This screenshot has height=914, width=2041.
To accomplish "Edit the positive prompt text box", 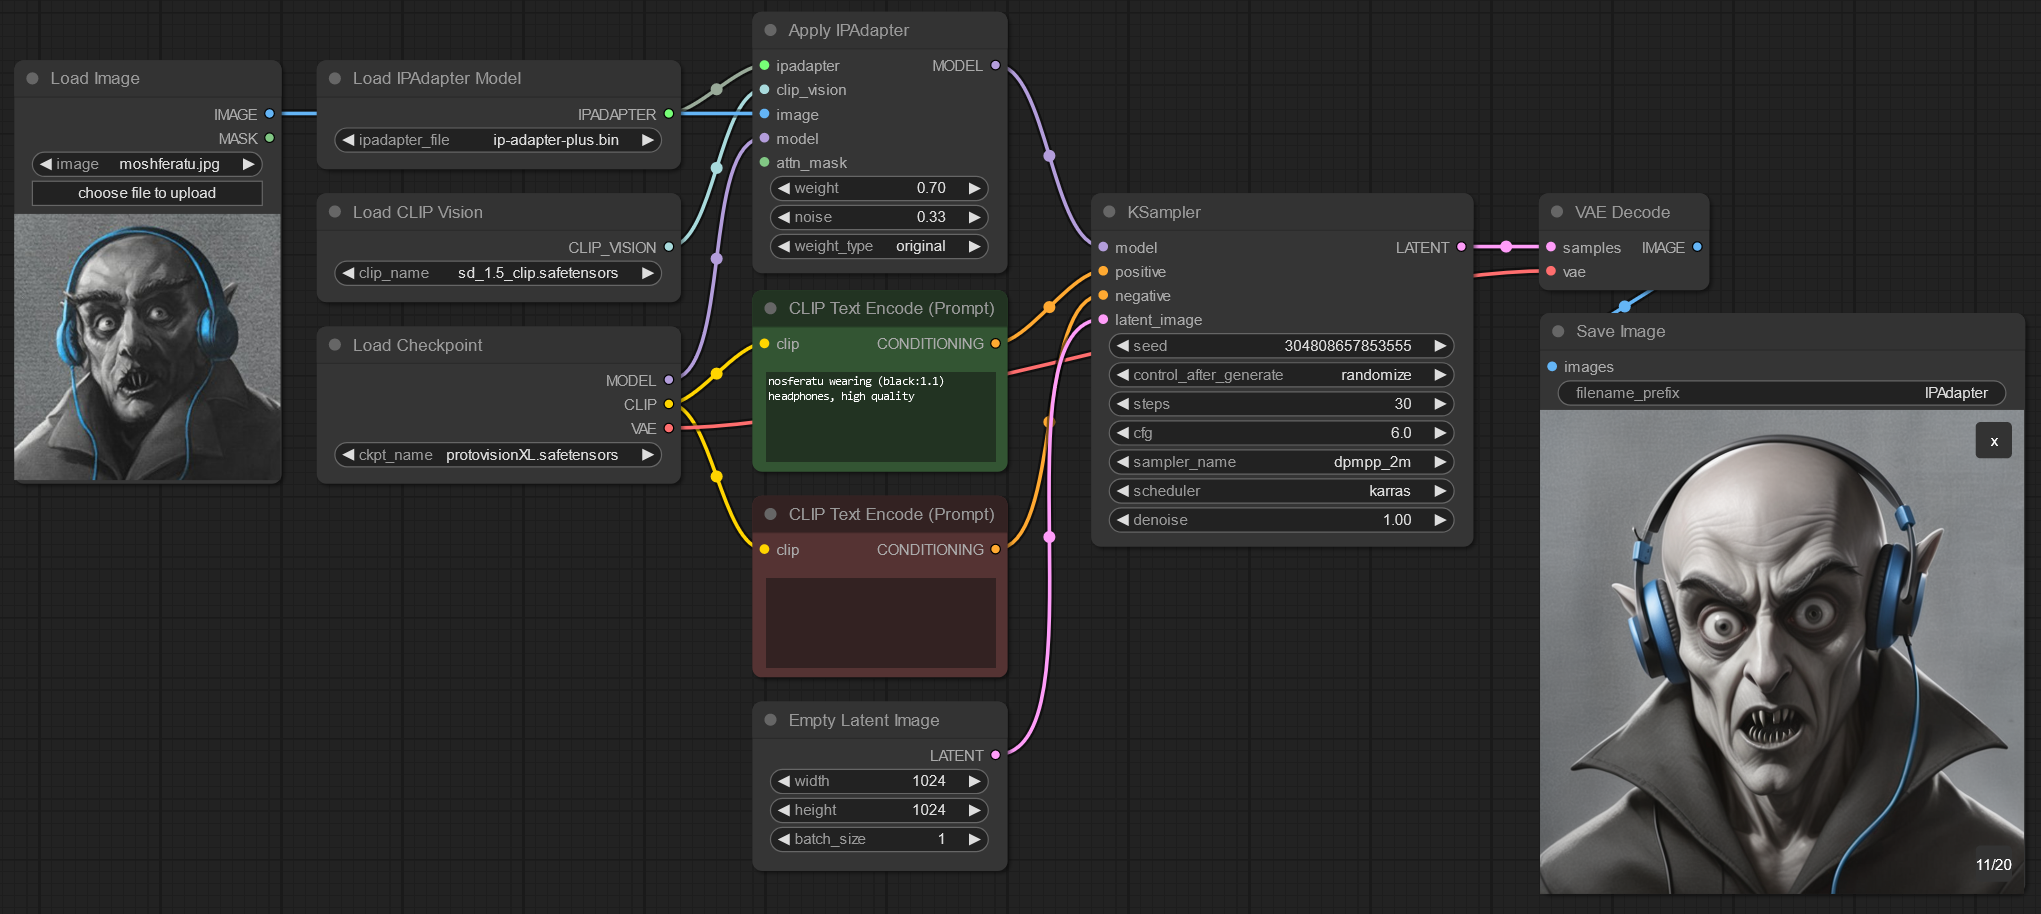I will (x=880, y=416).
